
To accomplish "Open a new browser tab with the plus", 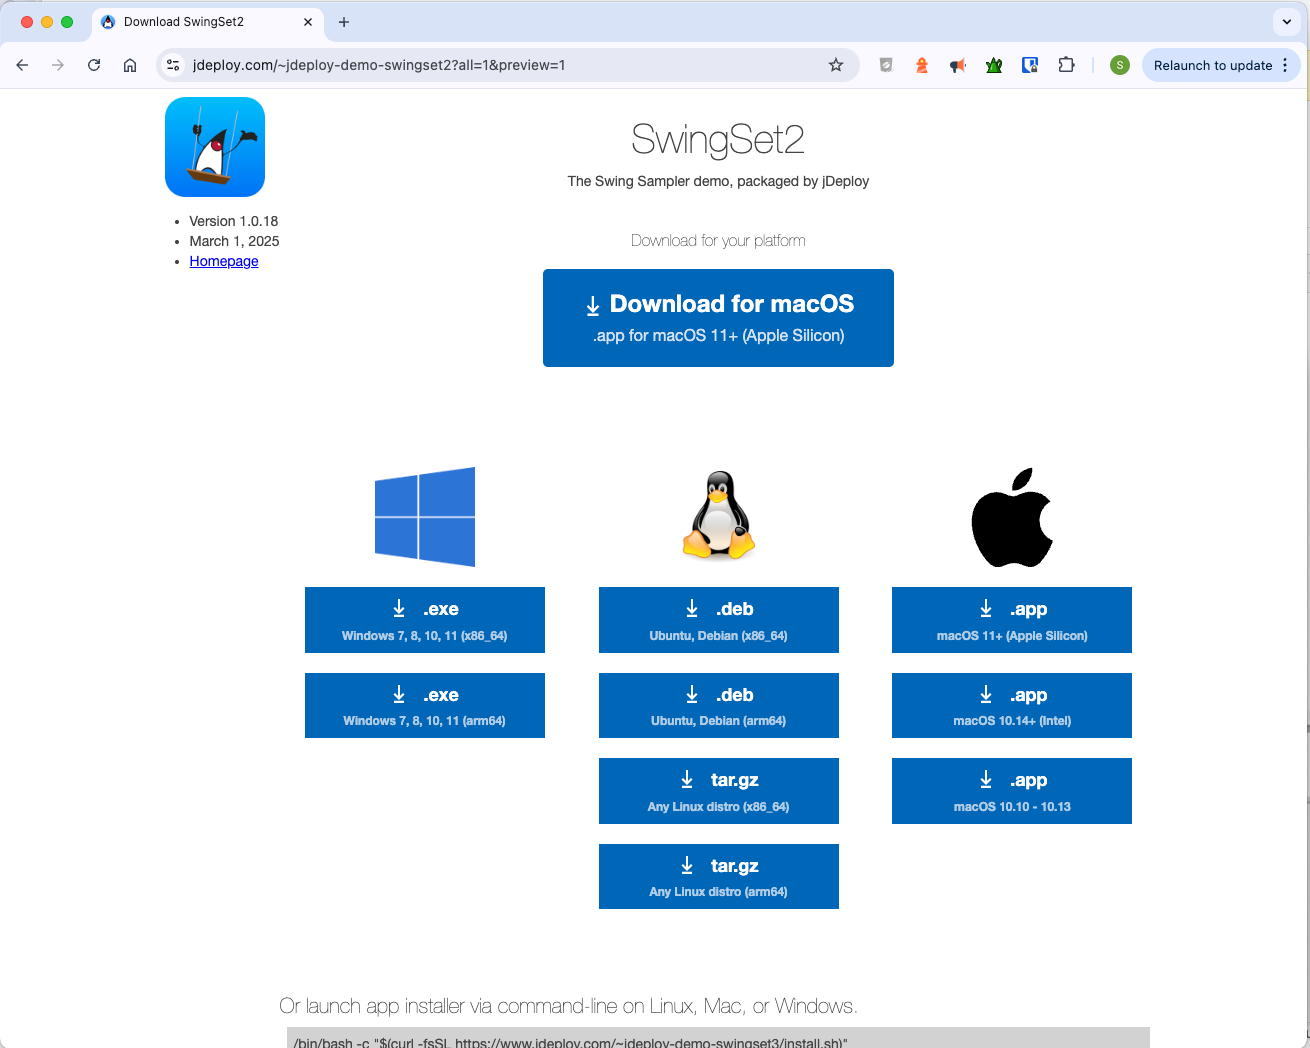I will coord(344,21).
